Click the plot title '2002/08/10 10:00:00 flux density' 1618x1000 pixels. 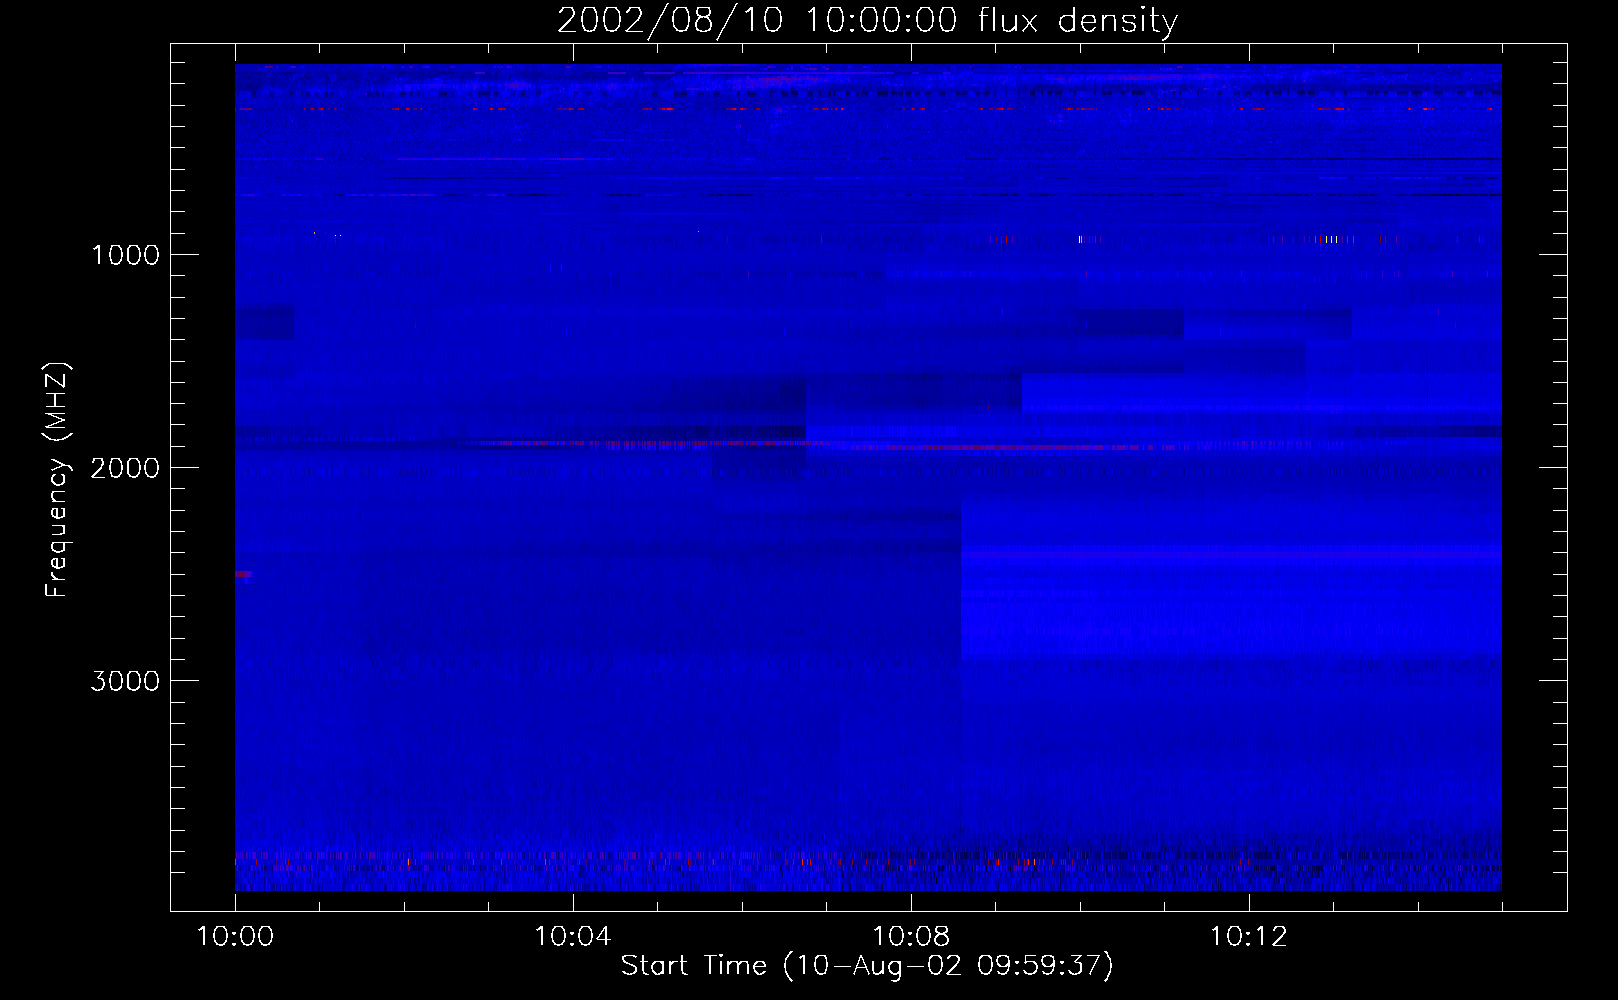pyautogui.click(x=867, y=21)
